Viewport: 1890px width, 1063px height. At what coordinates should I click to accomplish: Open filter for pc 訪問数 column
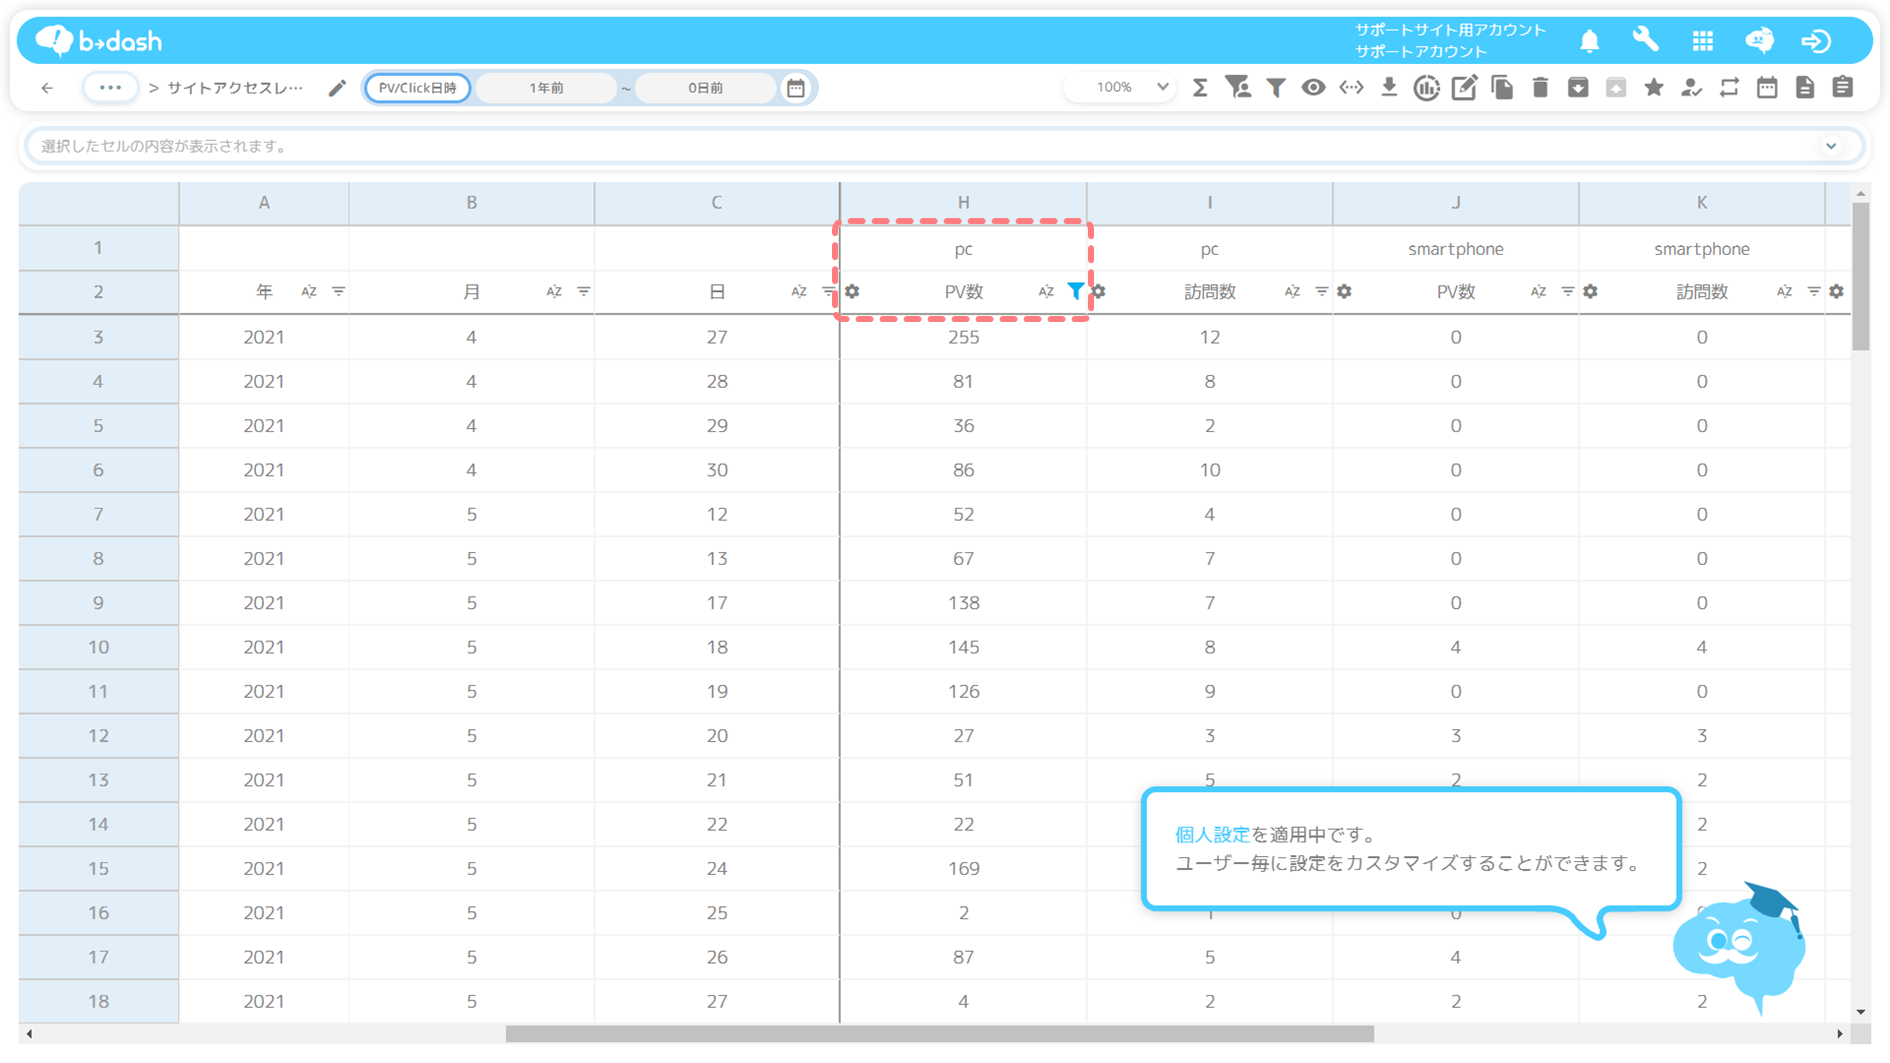(x=1322, y=292)
